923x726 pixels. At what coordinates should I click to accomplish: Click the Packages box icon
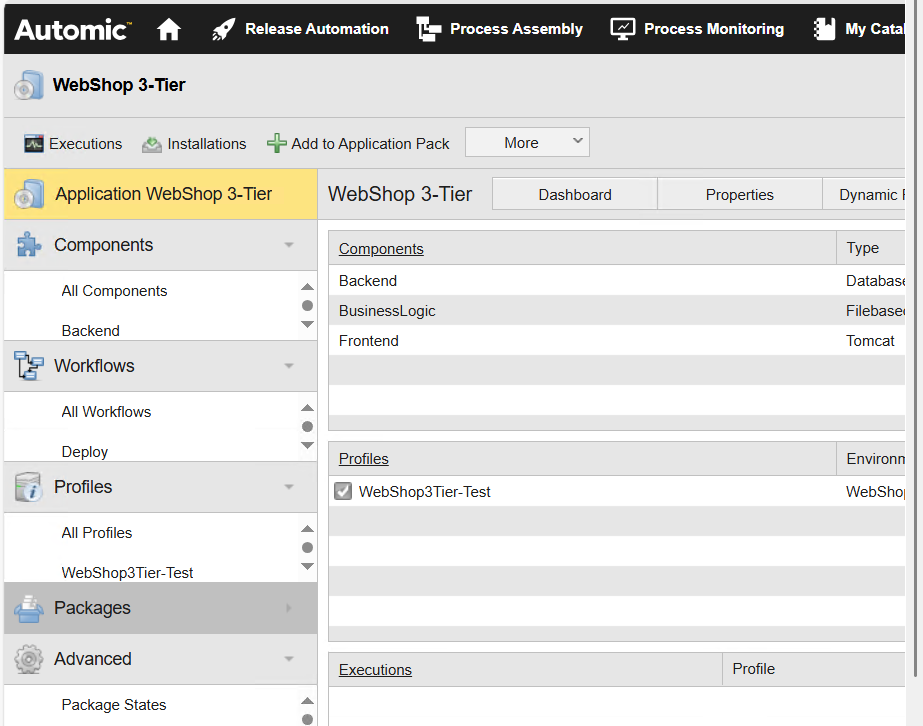(x=28, y=608)
